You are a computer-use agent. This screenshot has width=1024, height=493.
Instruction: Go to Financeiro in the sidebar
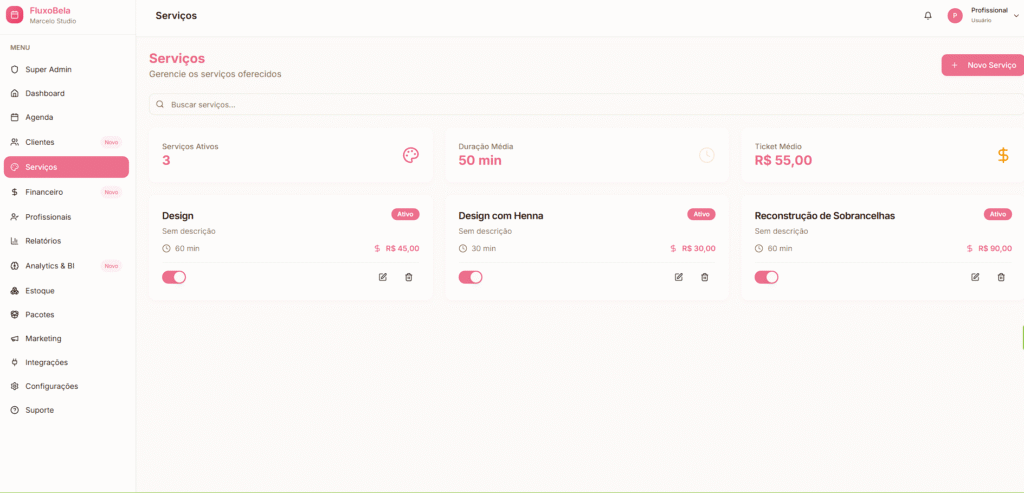tap(44, 192)
